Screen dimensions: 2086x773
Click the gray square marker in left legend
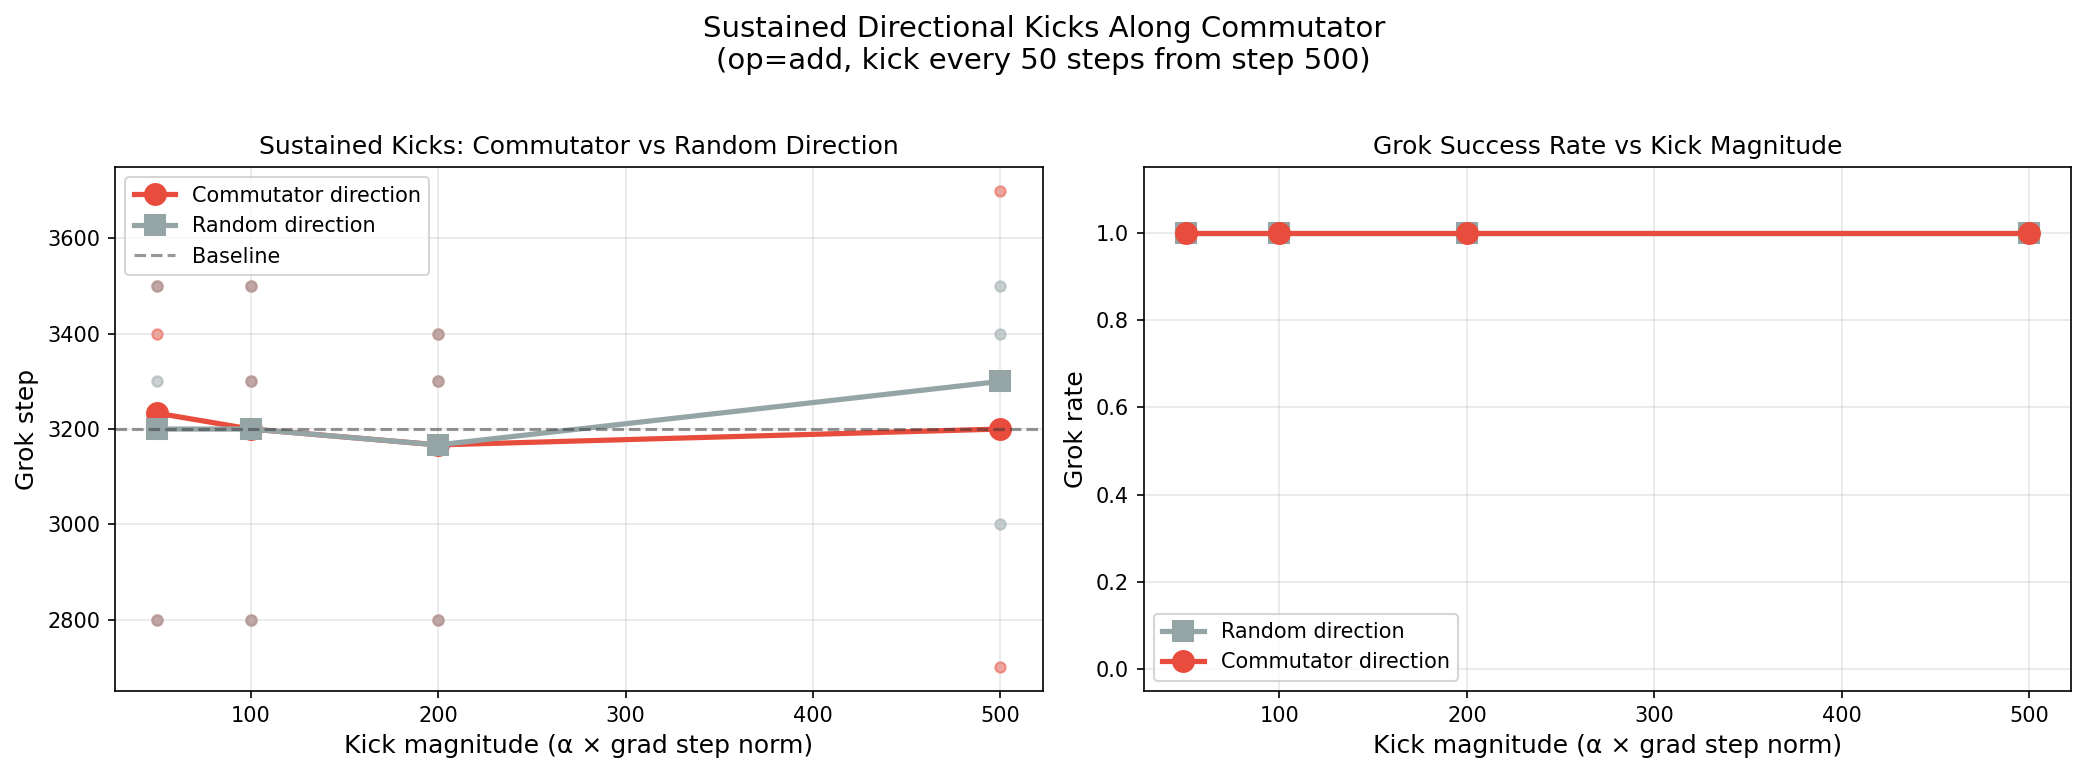tap(156, 225)
